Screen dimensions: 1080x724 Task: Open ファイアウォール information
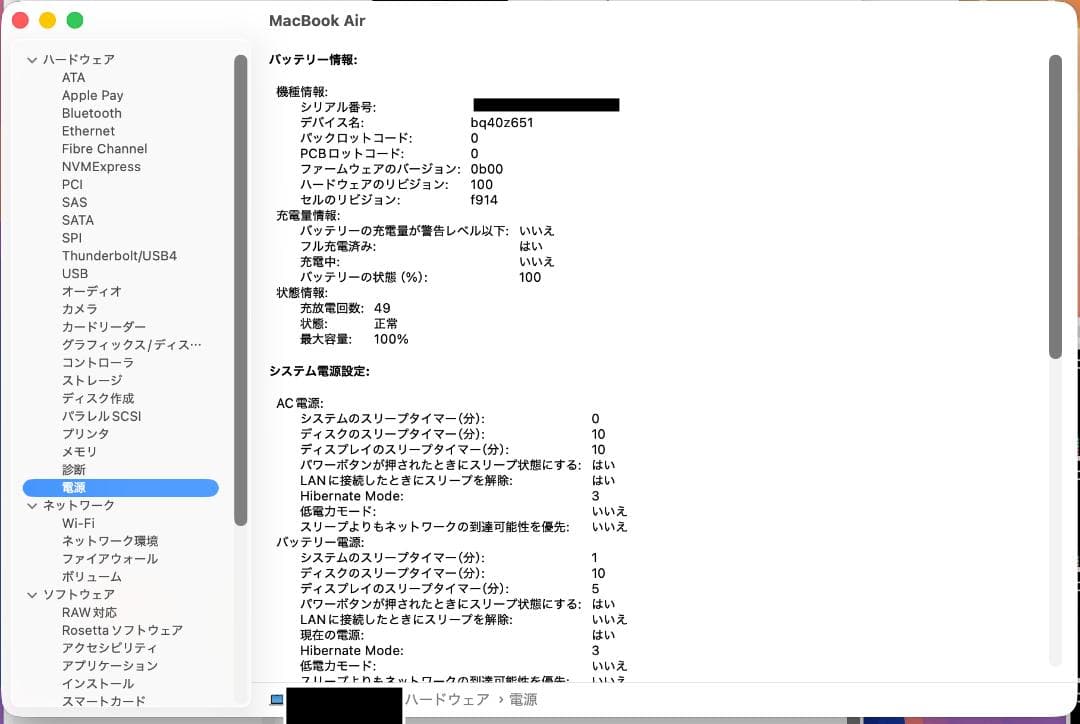click(x=105, y=558)
